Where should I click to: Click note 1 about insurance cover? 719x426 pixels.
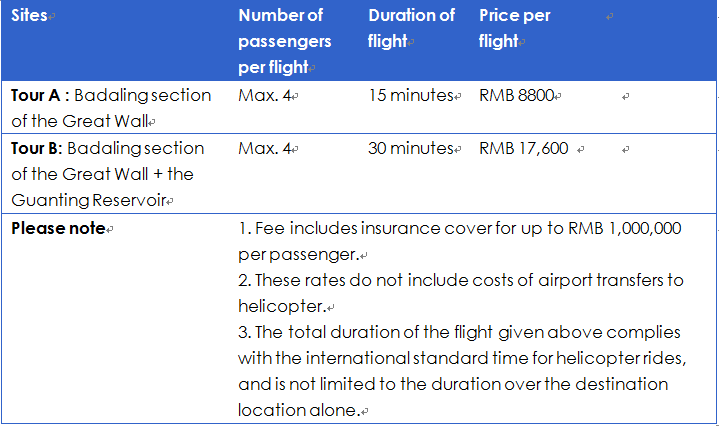(459, 241)
